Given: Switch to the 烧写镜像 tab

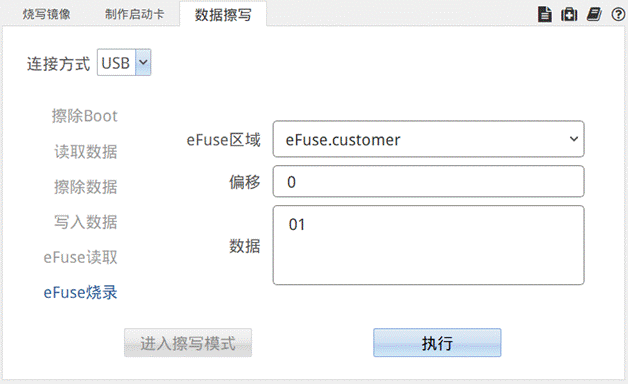Looking at the screenshot, I should tap(46, 14).
